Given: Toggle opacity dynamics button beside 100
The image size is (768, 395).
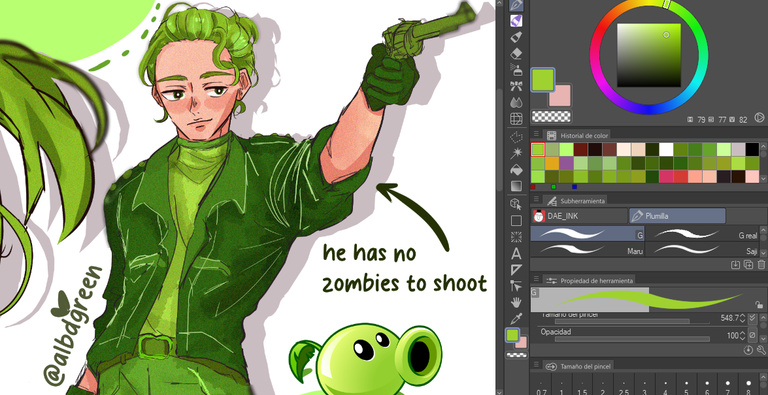Looking at the screenshot, I should (x=752, y=336).
